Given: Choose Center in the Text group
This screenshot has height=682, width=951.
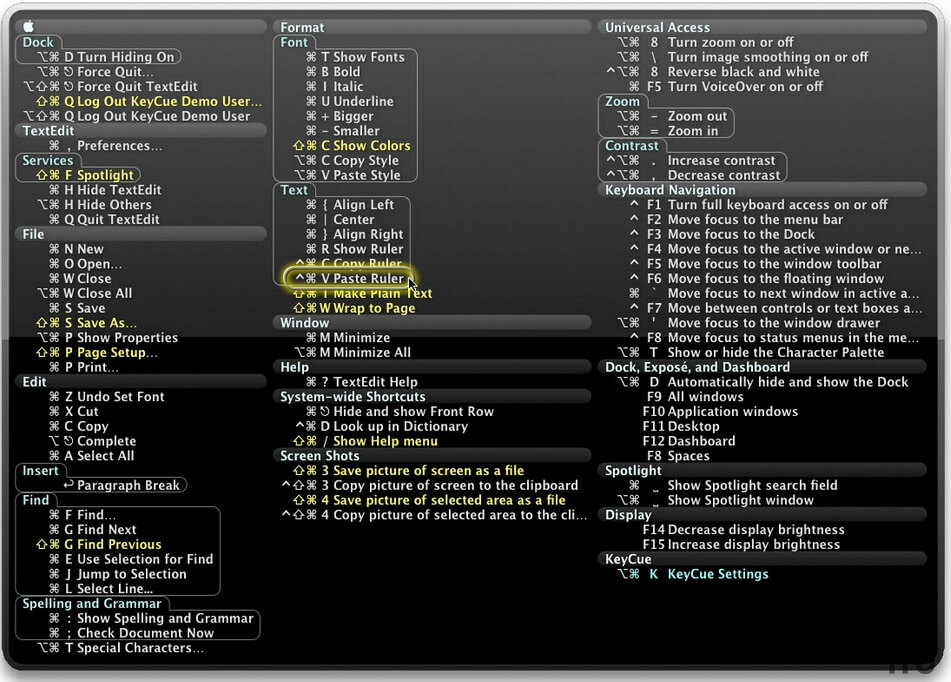Looking at the screenshot, I should (x=340, y=220).
